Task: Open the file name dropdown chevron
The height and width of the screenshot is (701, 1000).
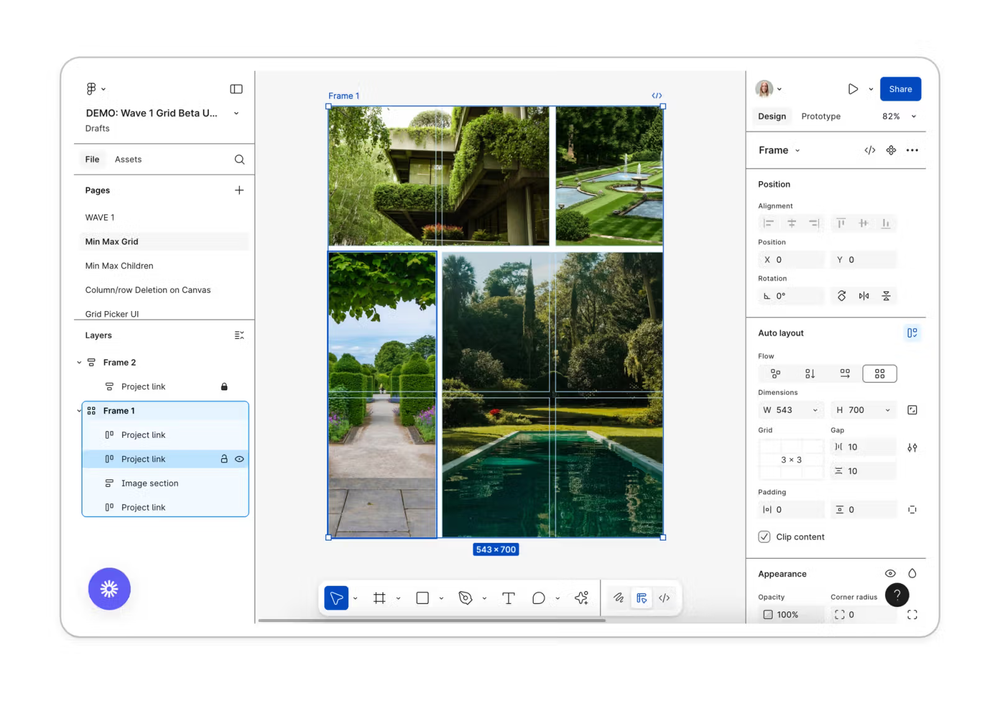Action: point(236,114)
